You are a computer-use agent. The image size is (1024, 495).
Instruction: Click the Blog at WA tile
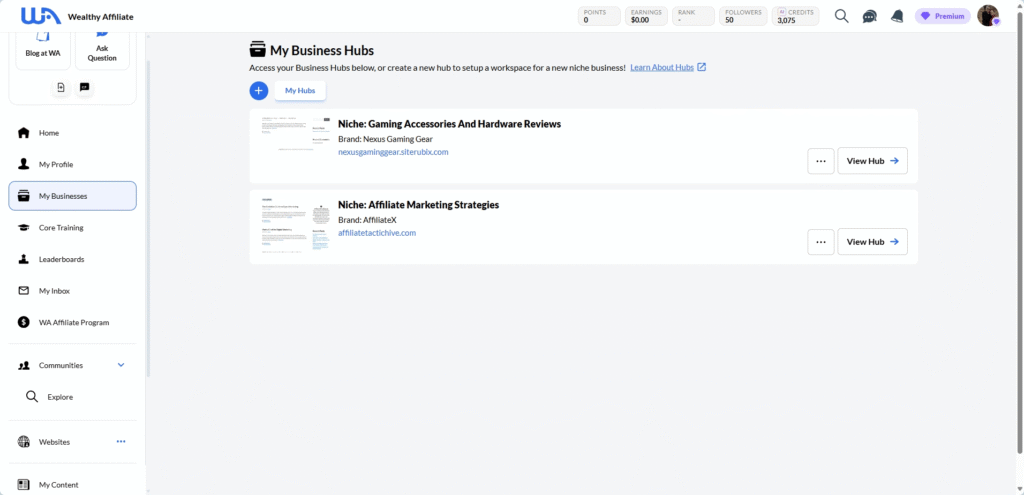click(x=43, y=49)
